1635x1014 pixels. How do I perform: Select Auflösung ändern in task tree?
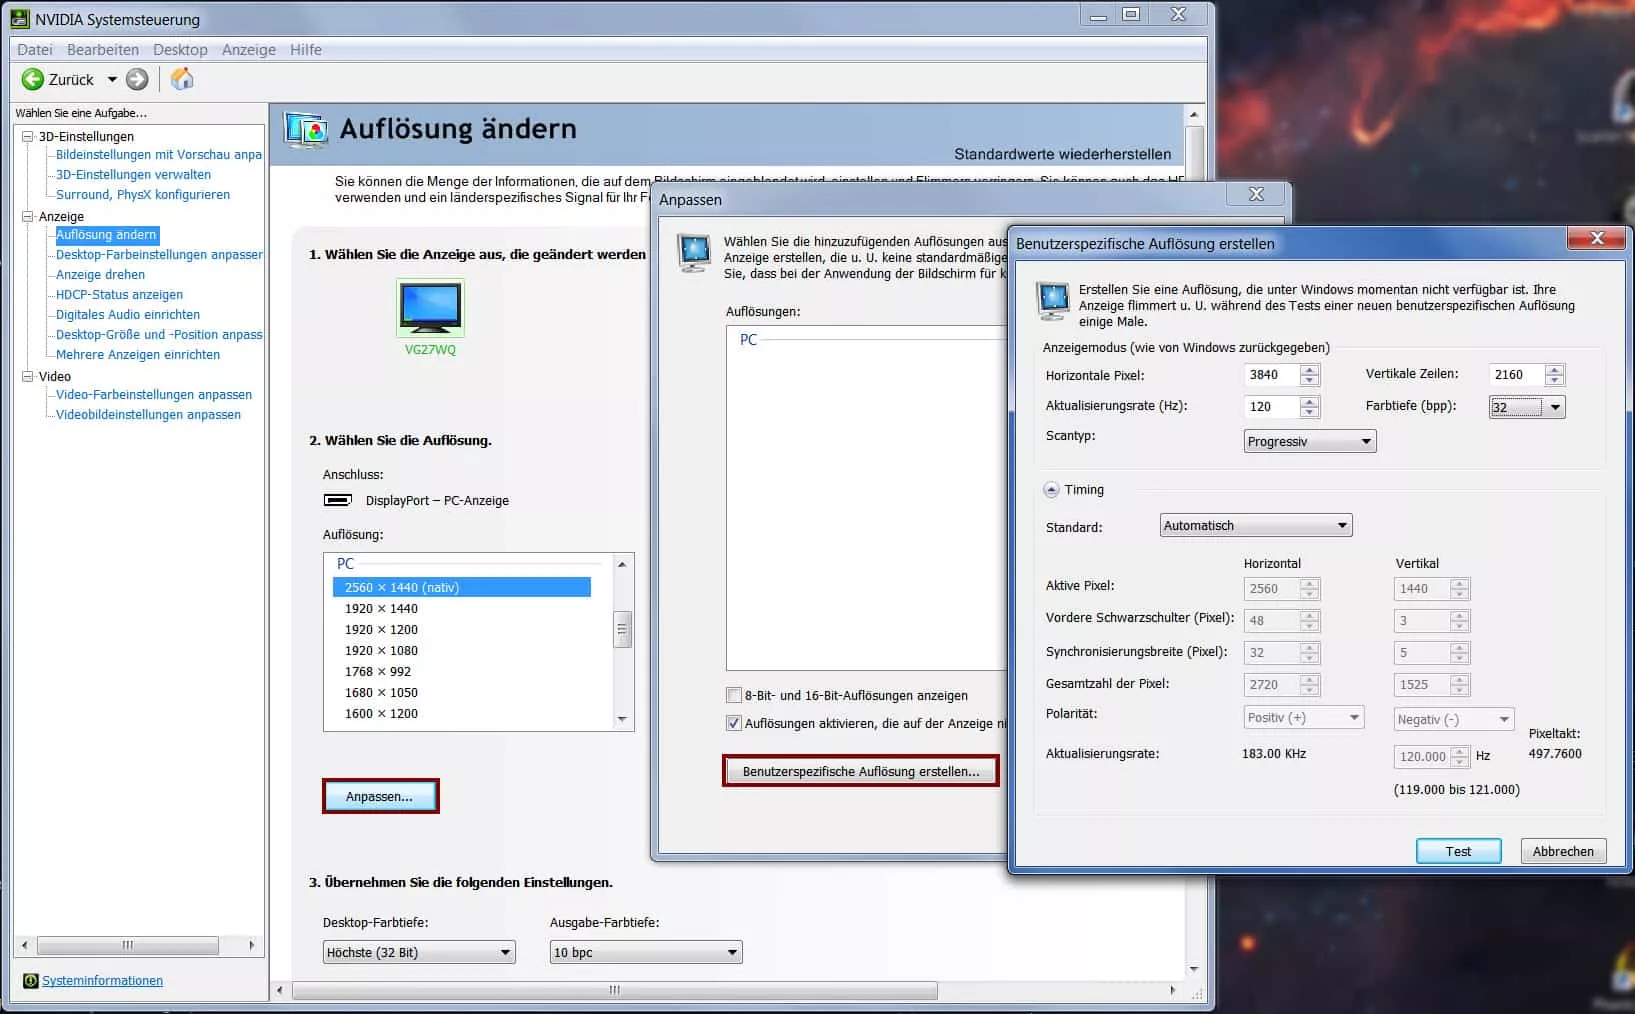106,235
